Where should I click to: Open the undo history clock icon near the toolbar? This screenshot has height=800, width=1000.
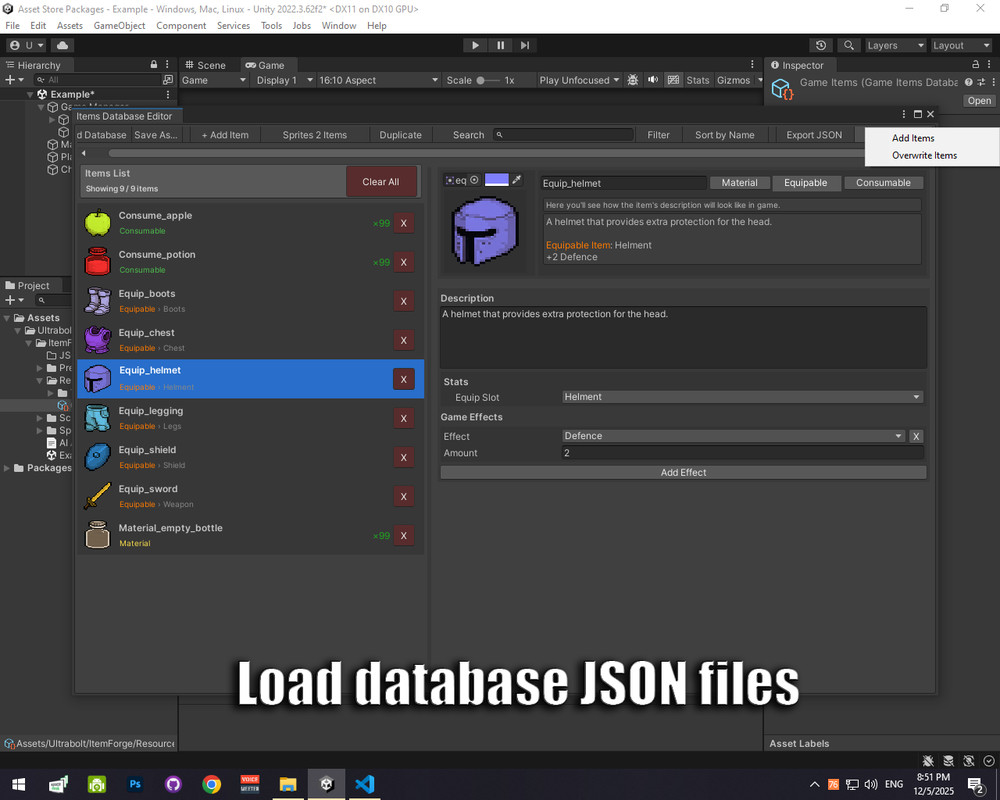[820, 45]
